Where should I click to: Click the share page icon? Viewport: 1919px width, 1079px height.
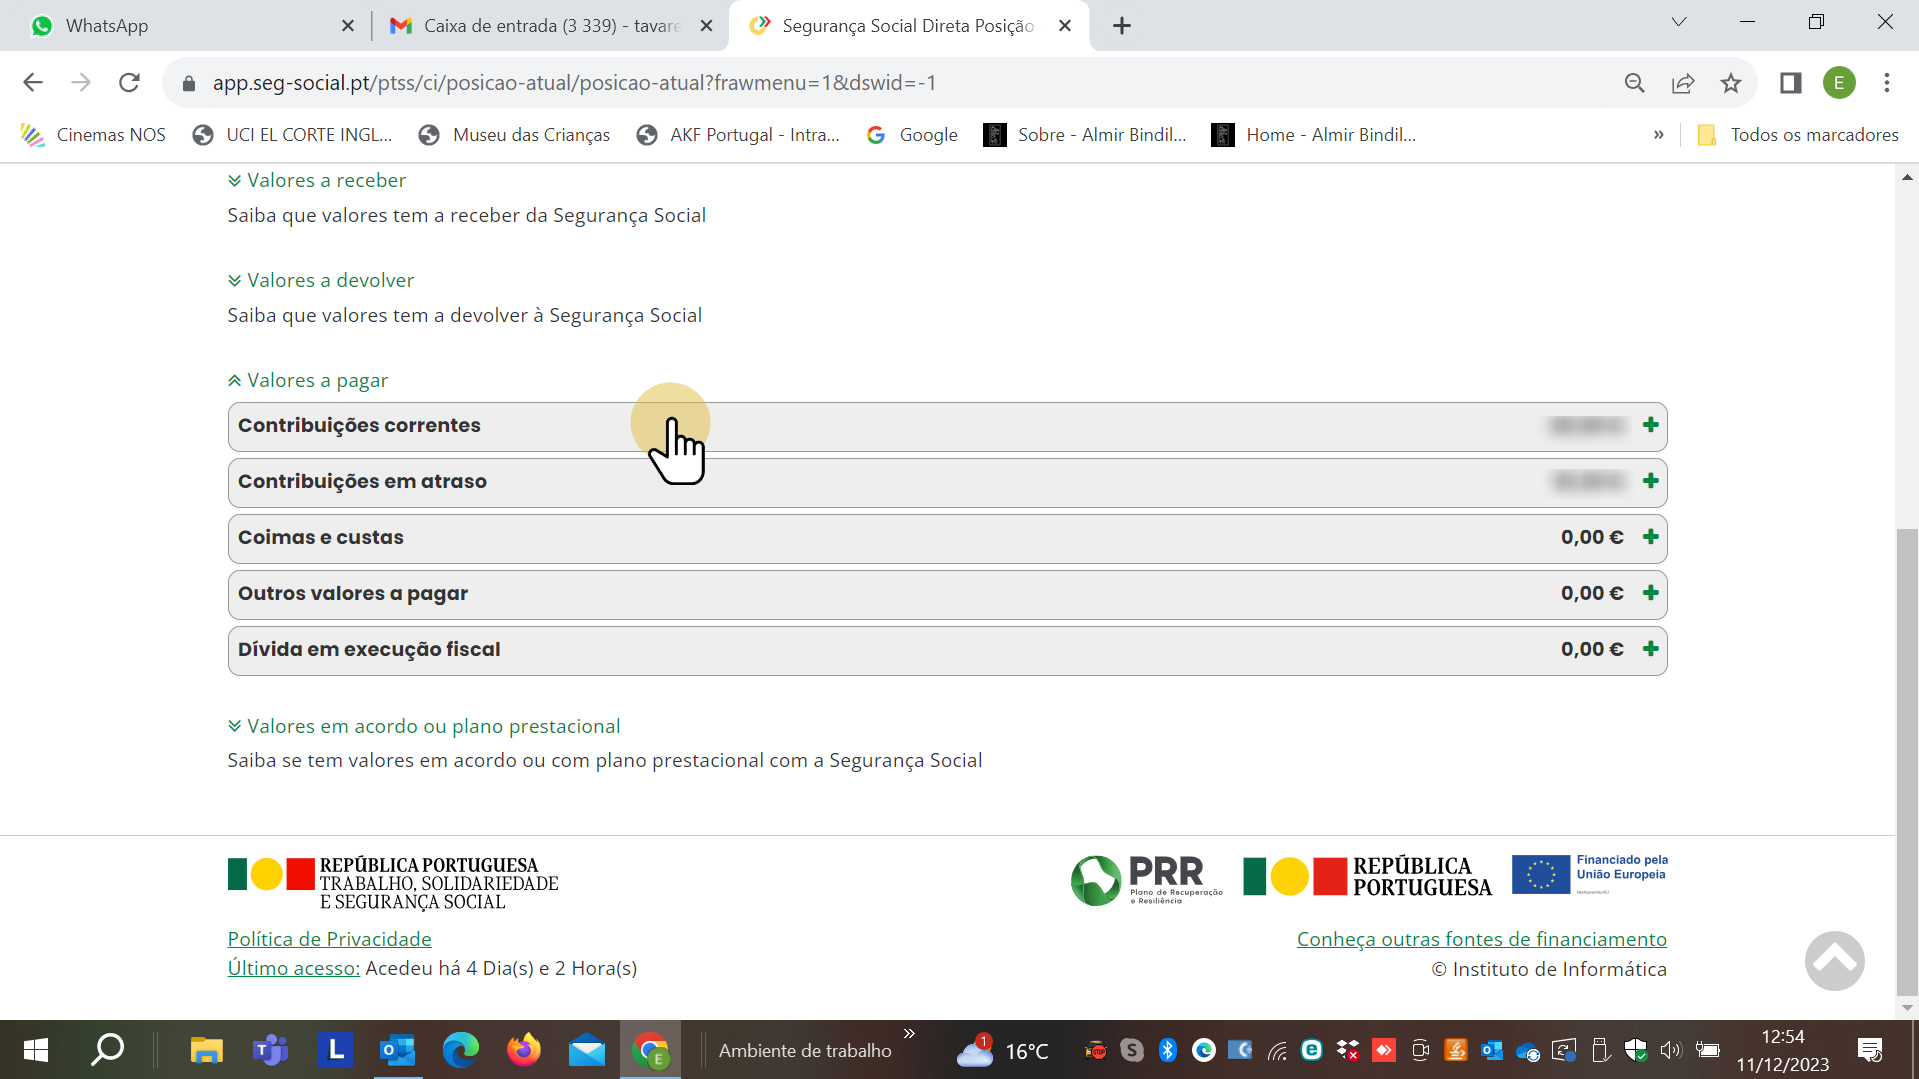pyautogui.click(x=1683, y=83)
